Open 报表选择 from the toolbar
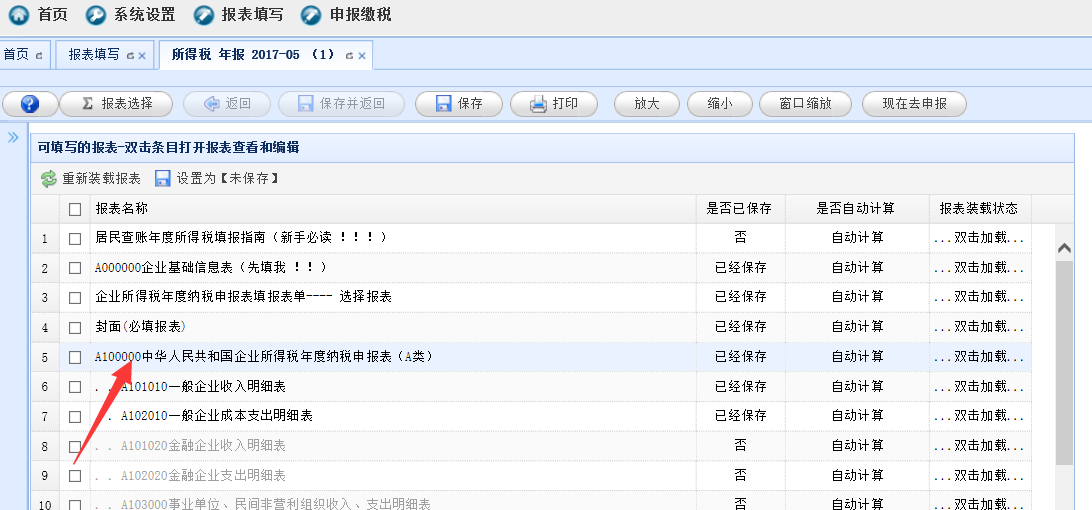Image resolution: width=1092 pixels, height=510 pixels. [116, 104]
